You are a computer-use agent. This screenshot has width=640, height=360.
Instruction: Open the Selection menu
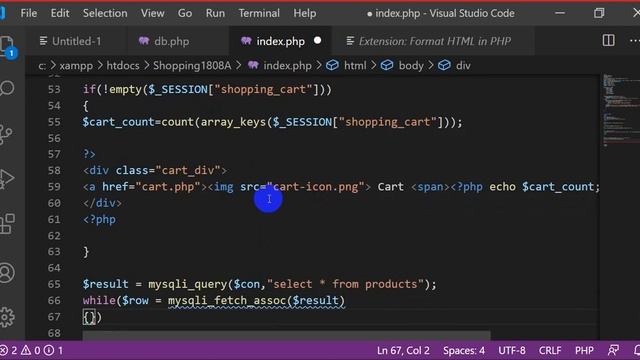coord(105,13)
